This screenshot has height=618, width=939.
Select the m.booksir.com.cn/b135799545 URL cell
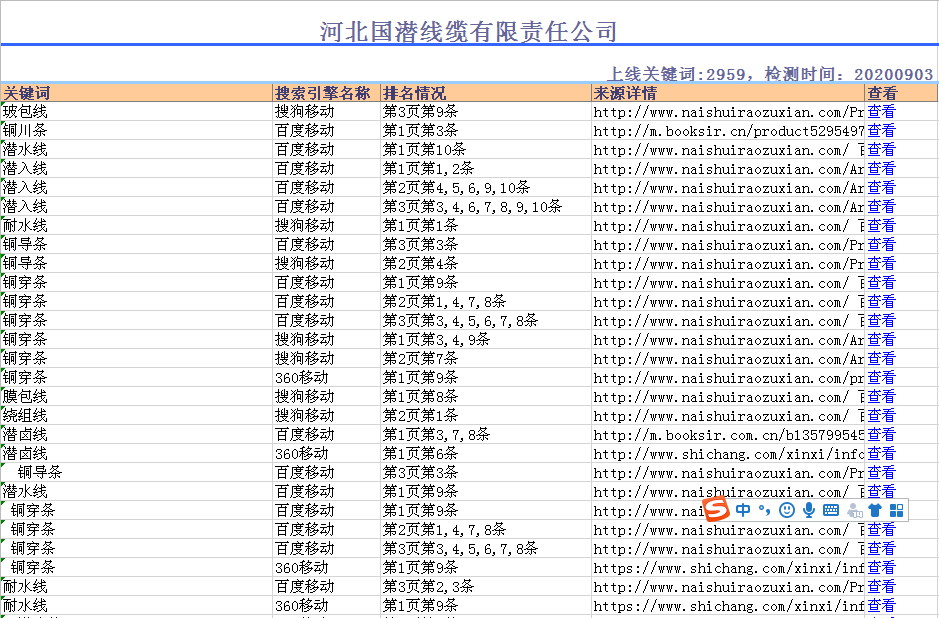coord(728,435)
